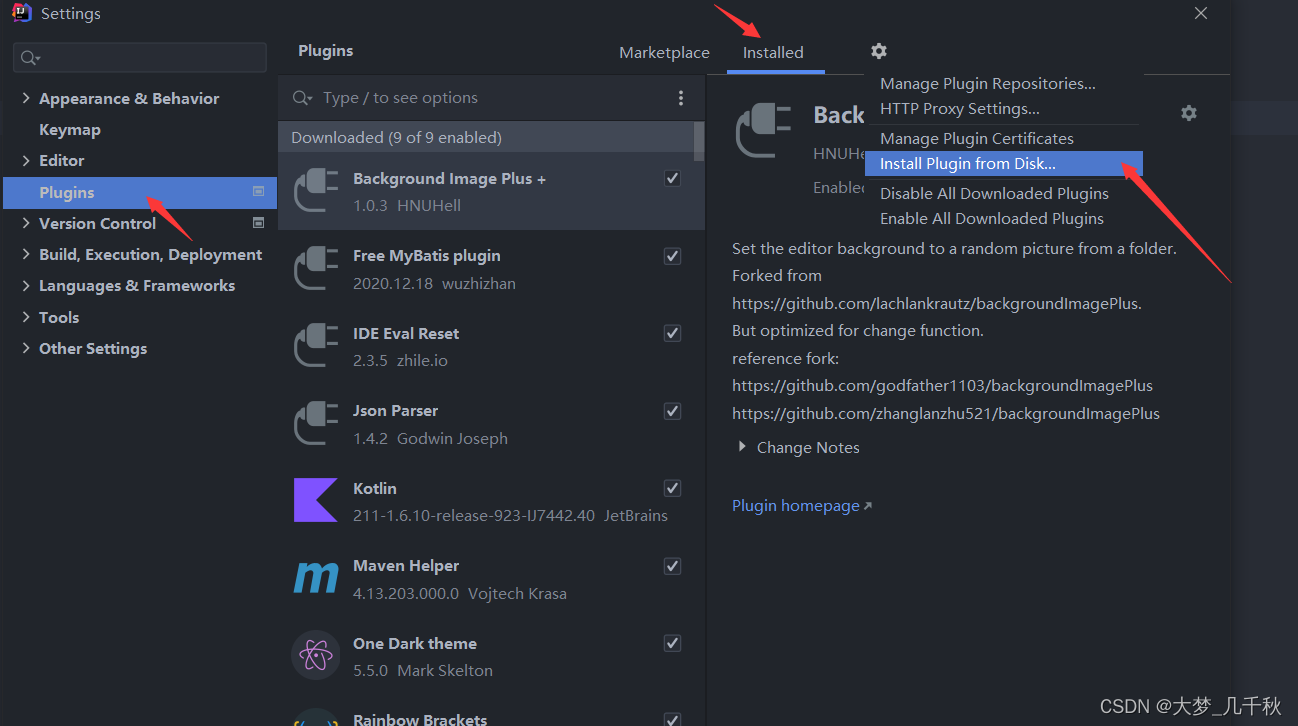The image size is (1298, 726).
Task: Toggle Rainbow Brackets plugin checkbox
Action: click(x=672, y=719)
